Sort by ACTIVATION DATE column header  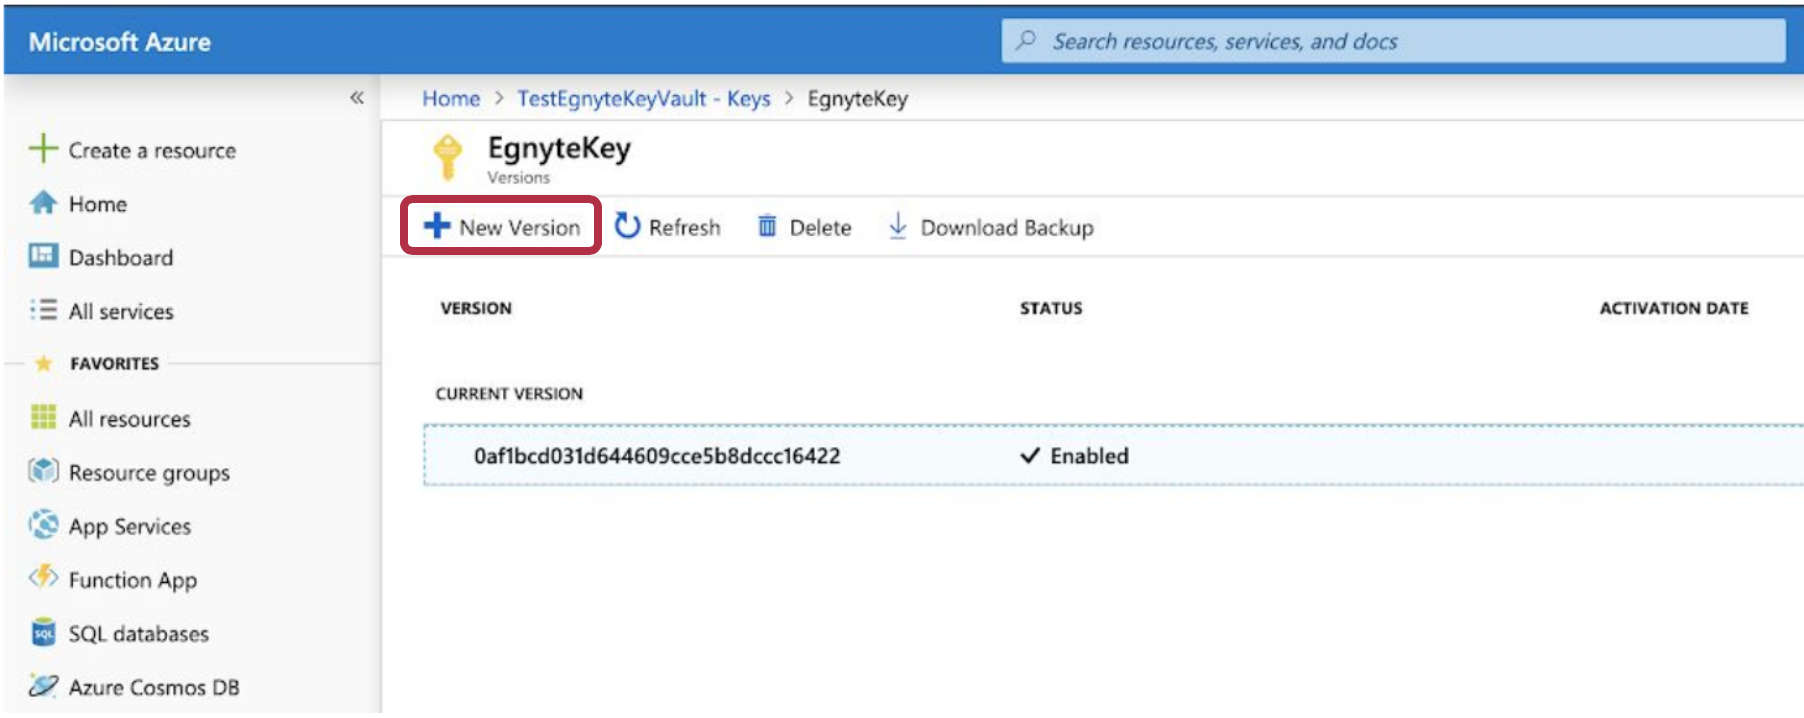tap(1674, 309)
